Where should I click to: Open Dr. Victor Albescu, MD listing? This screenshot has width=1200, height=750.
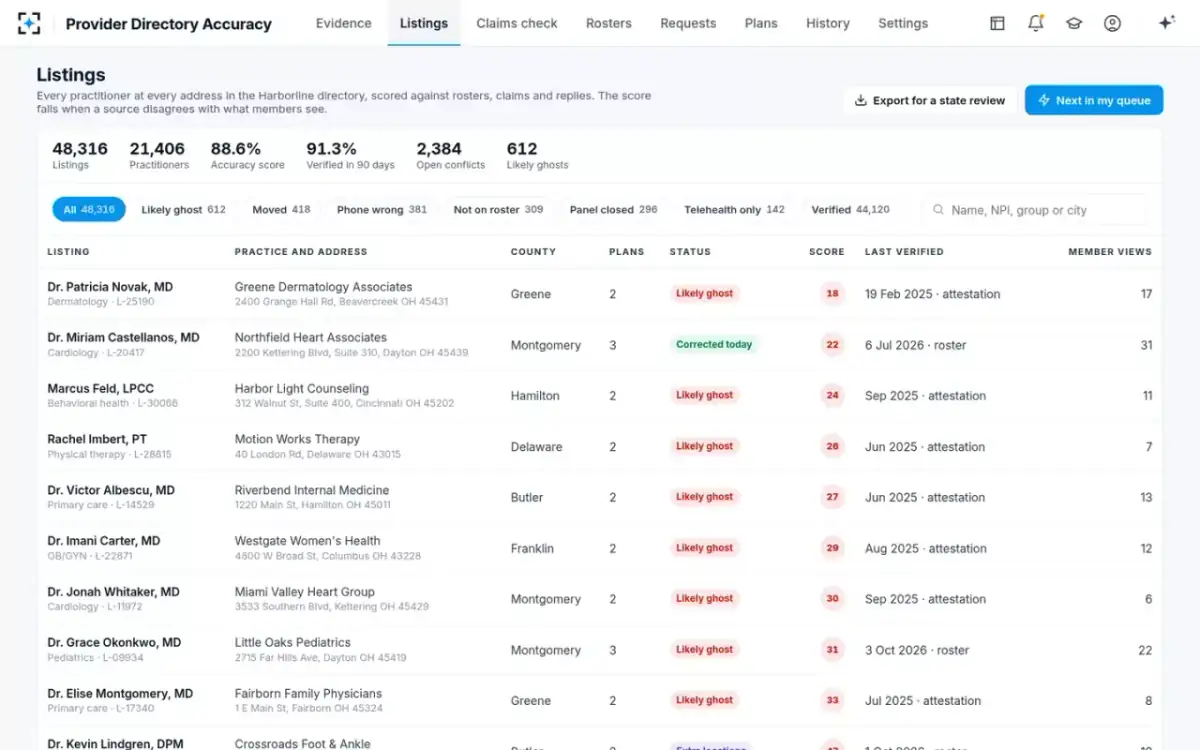[111, 490]
